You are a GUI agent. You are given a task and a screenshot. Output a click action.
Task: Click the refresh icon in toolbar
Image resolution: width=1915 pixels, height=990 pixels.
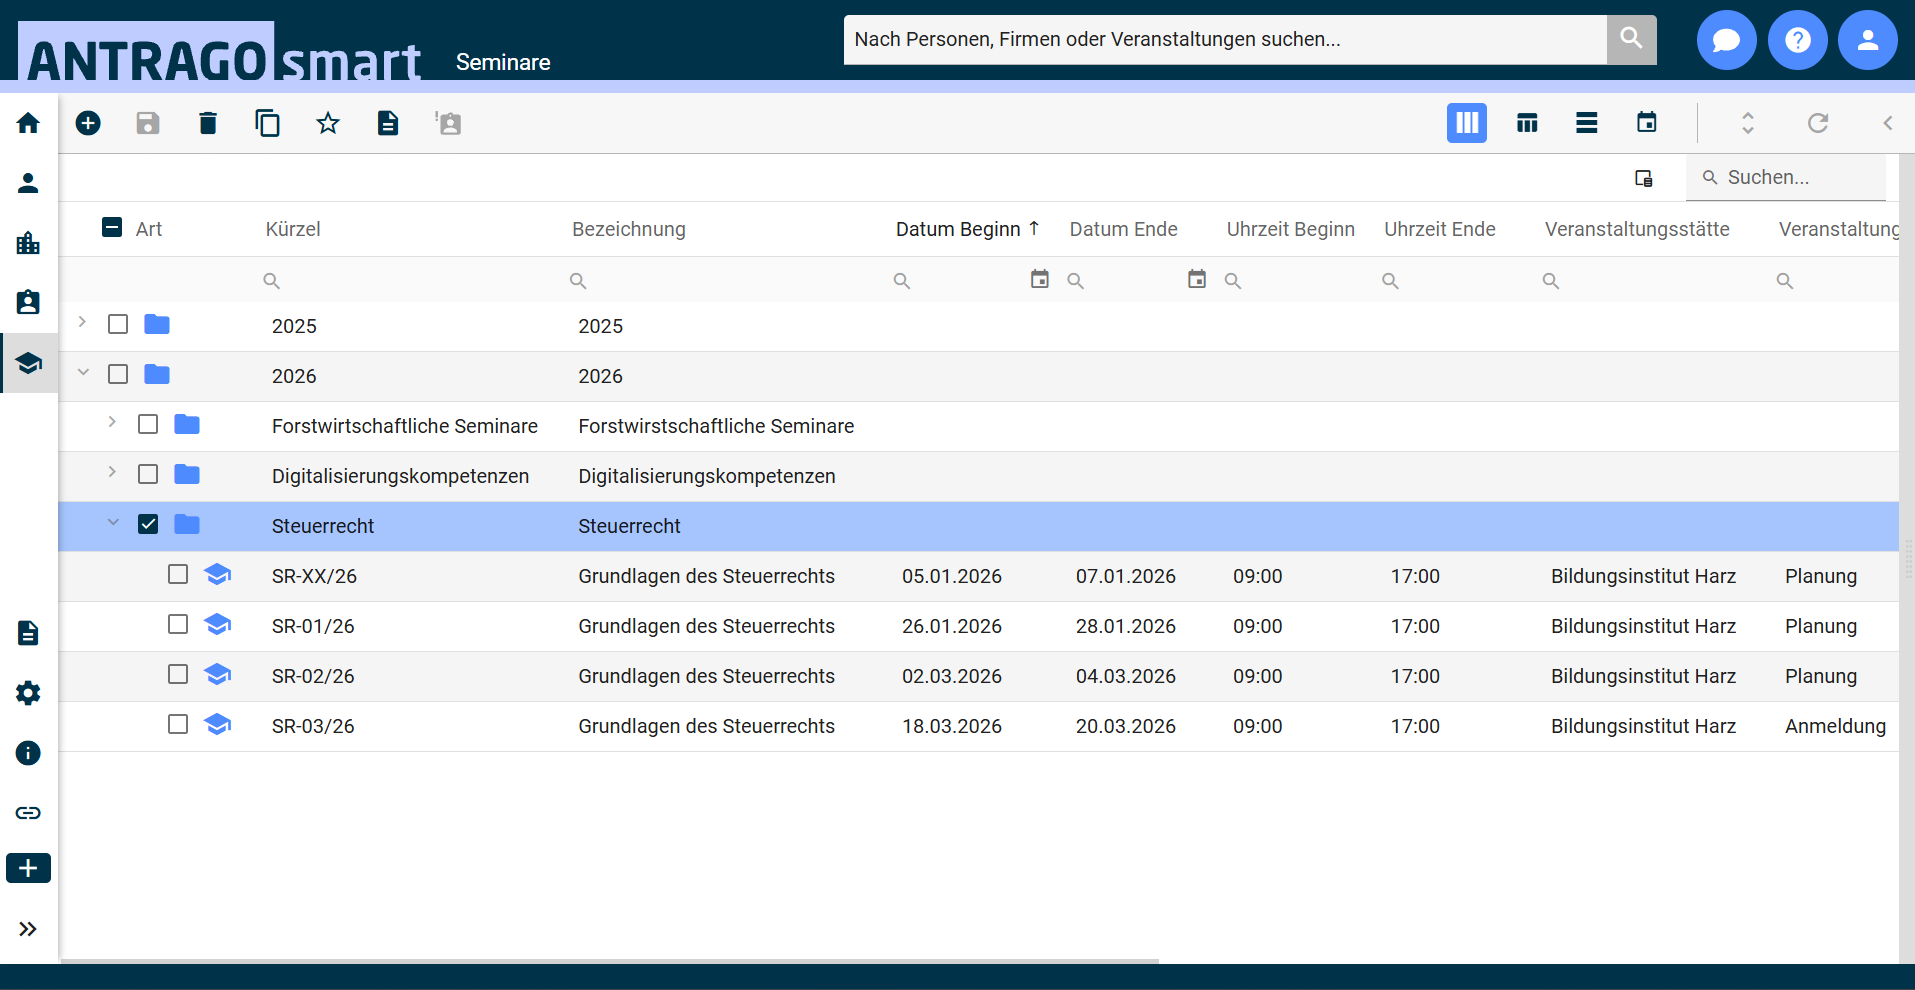[1817, 123]
